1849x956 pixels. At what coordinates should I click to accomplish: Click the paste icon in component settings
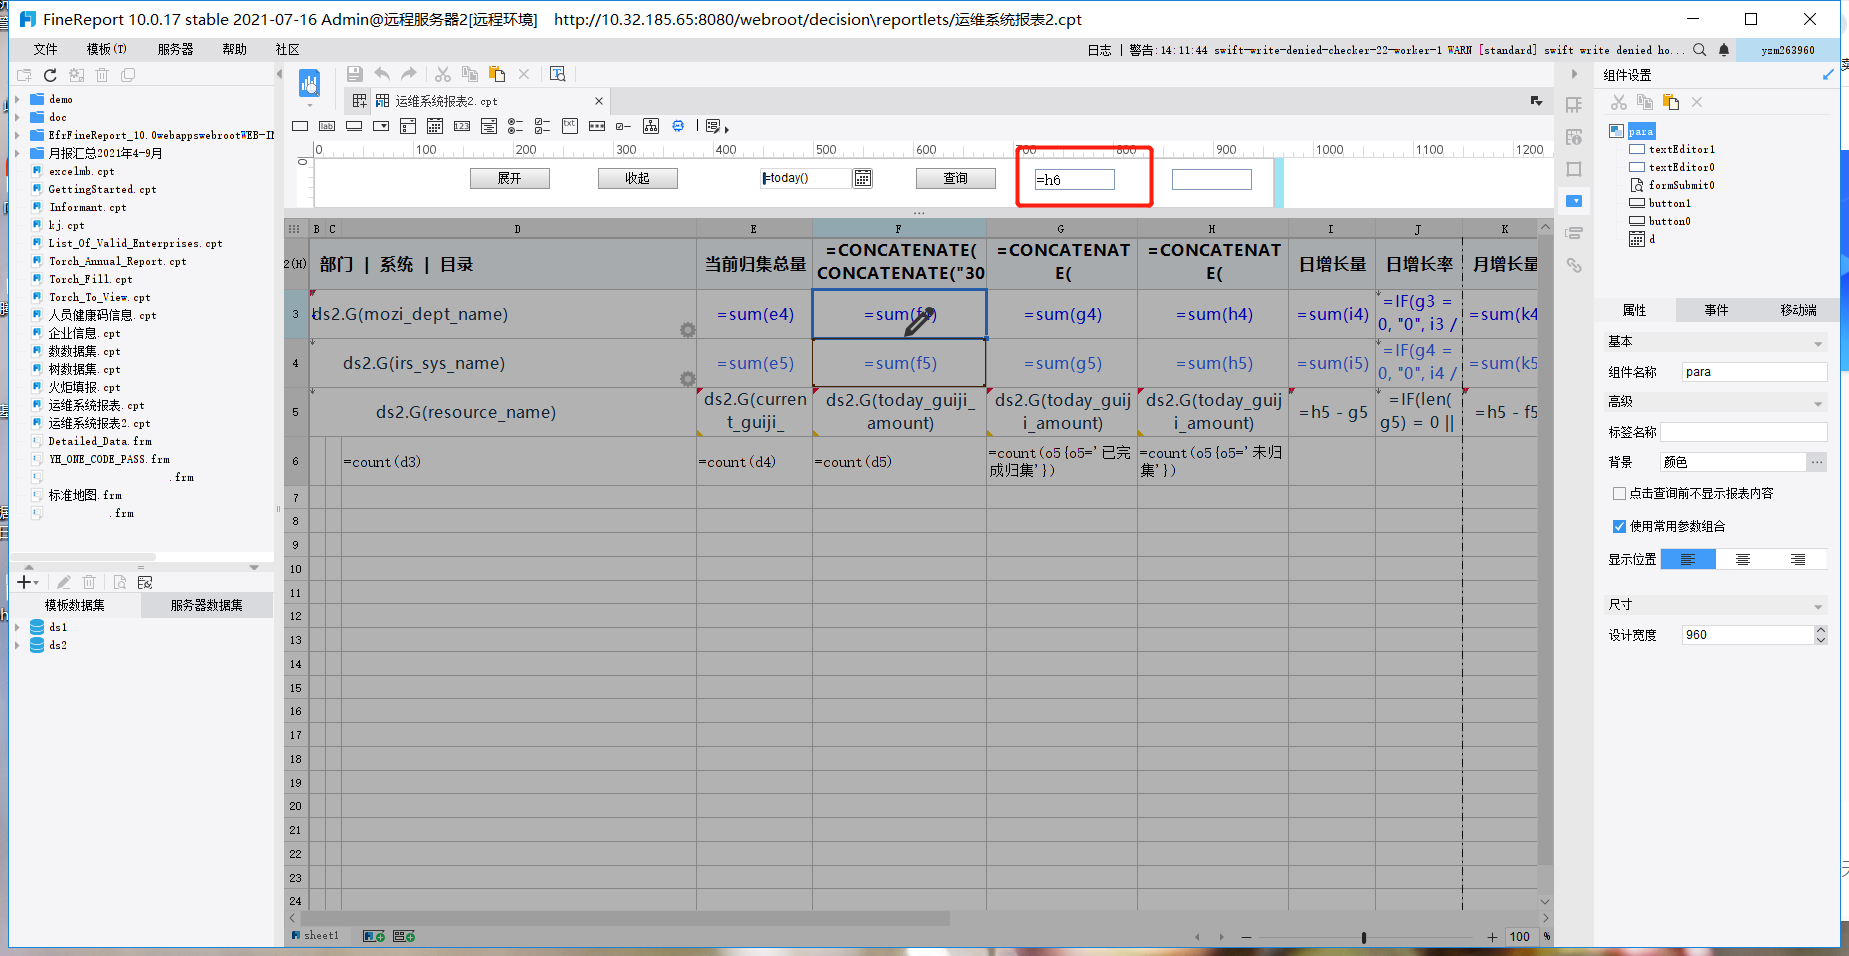pos(1670,102)
